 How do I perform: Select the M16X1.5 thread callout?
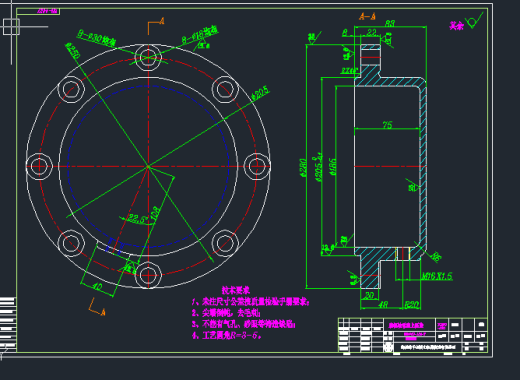tap(437, 276)
